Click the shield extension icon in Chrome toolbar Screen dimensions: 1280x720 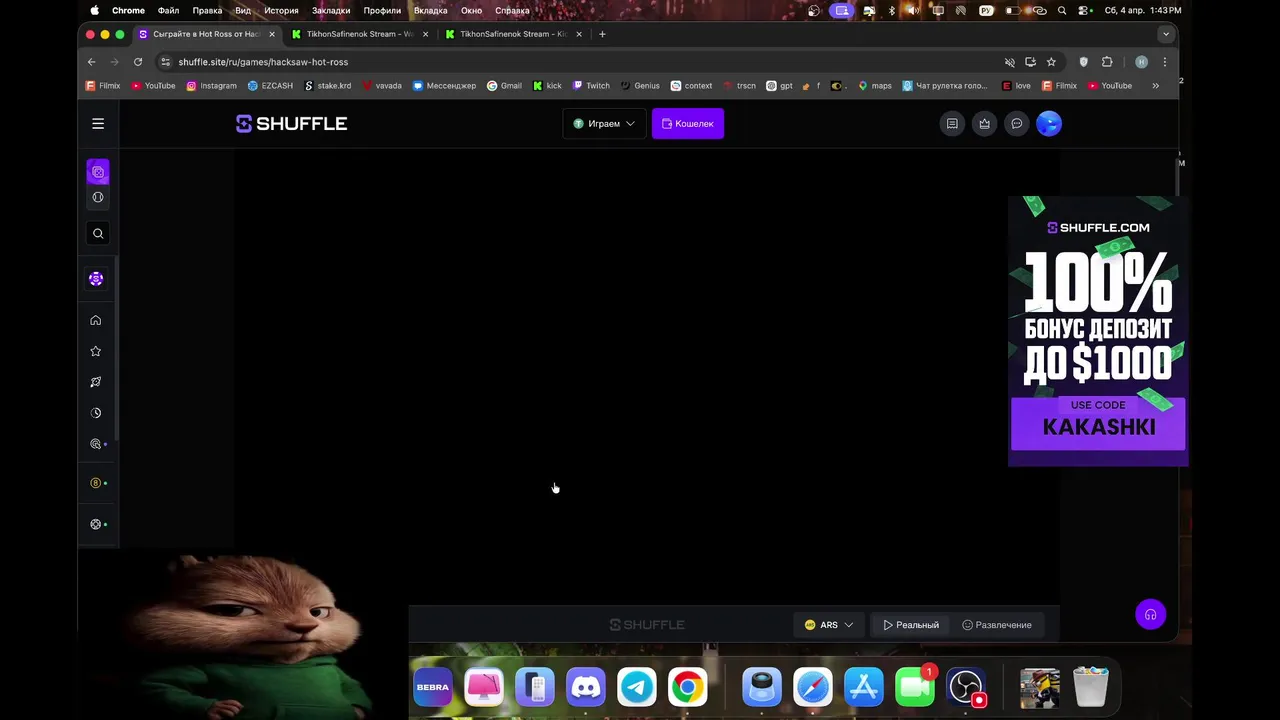1083,62
